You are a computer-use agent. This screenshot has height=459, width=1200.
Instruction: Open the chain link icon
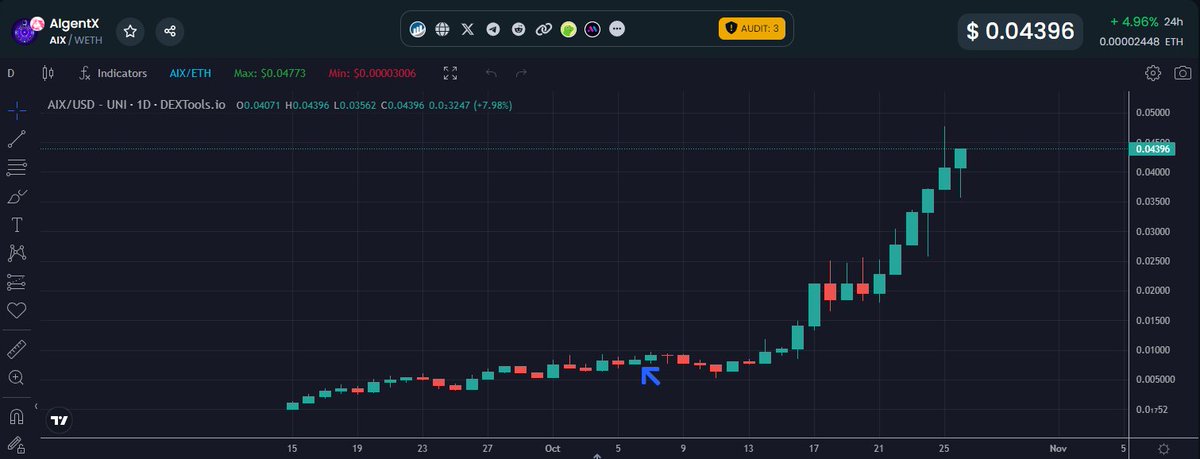pyautogui.click(x=543, y=29)
